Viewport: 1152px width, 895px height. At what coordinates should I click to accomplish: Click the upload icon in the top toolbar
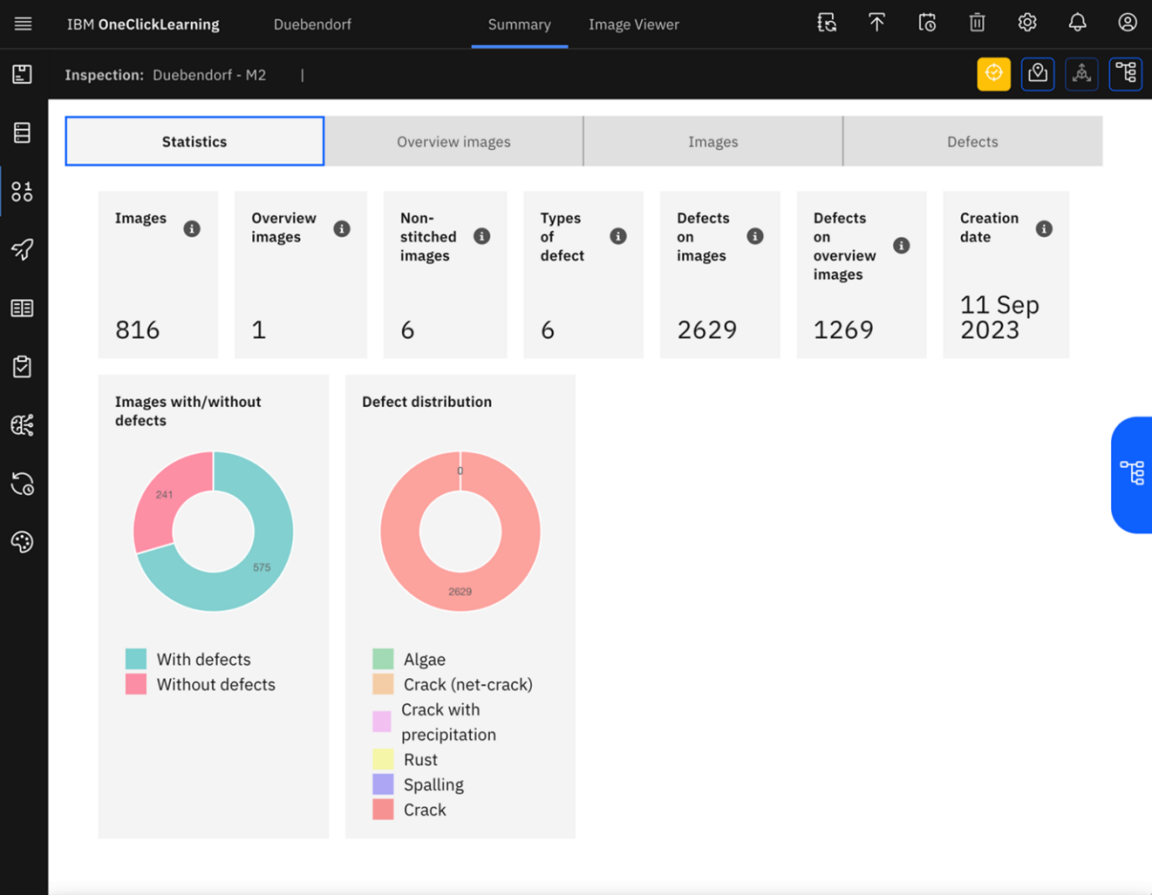(x=876, y=22)
